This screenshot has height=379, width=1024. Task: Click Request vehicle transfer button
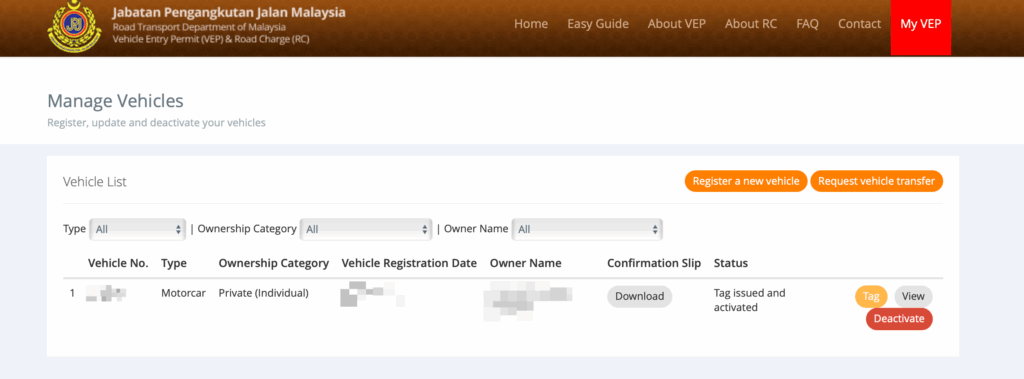click(876, 181)
